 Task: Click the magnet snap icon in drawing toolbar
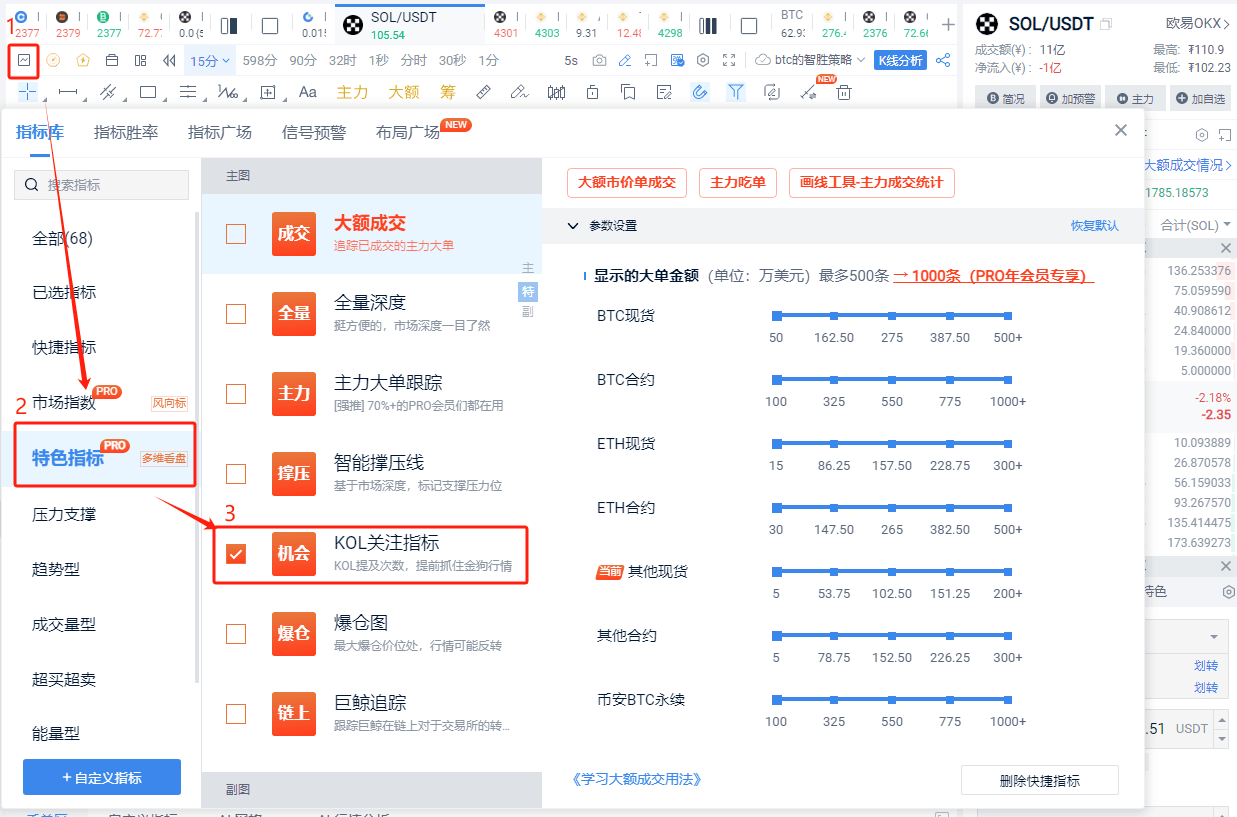pos(700,92)
